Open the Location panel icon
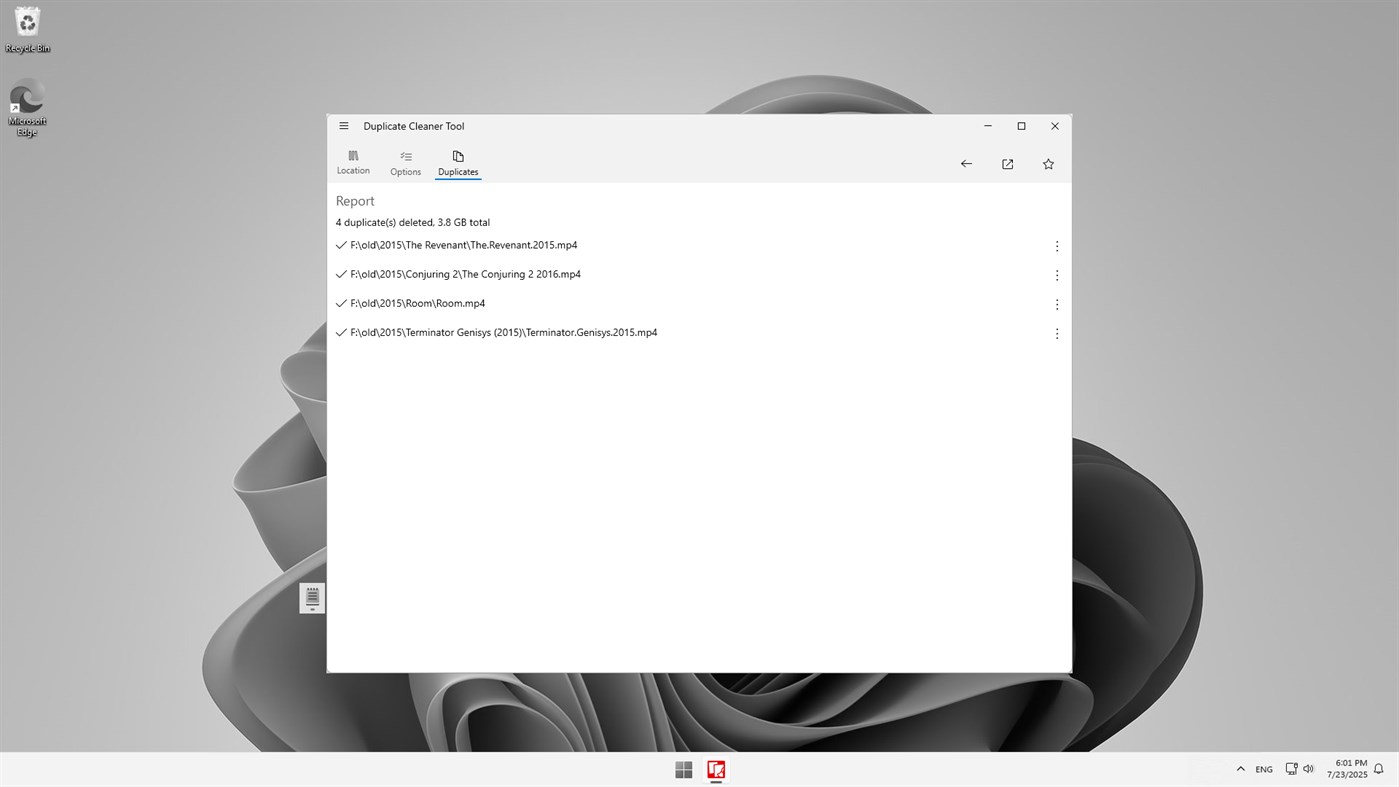This screenshot has width=1399, height=787. pos(353,162)
